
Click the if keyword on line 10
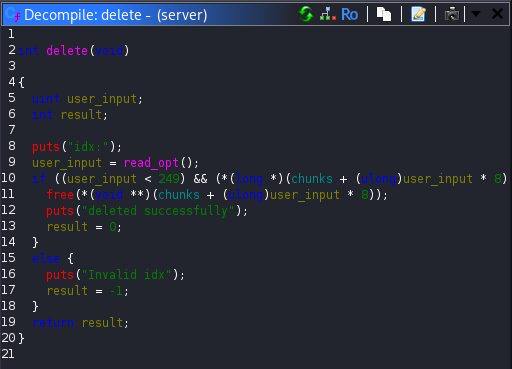tap(39, 179)
